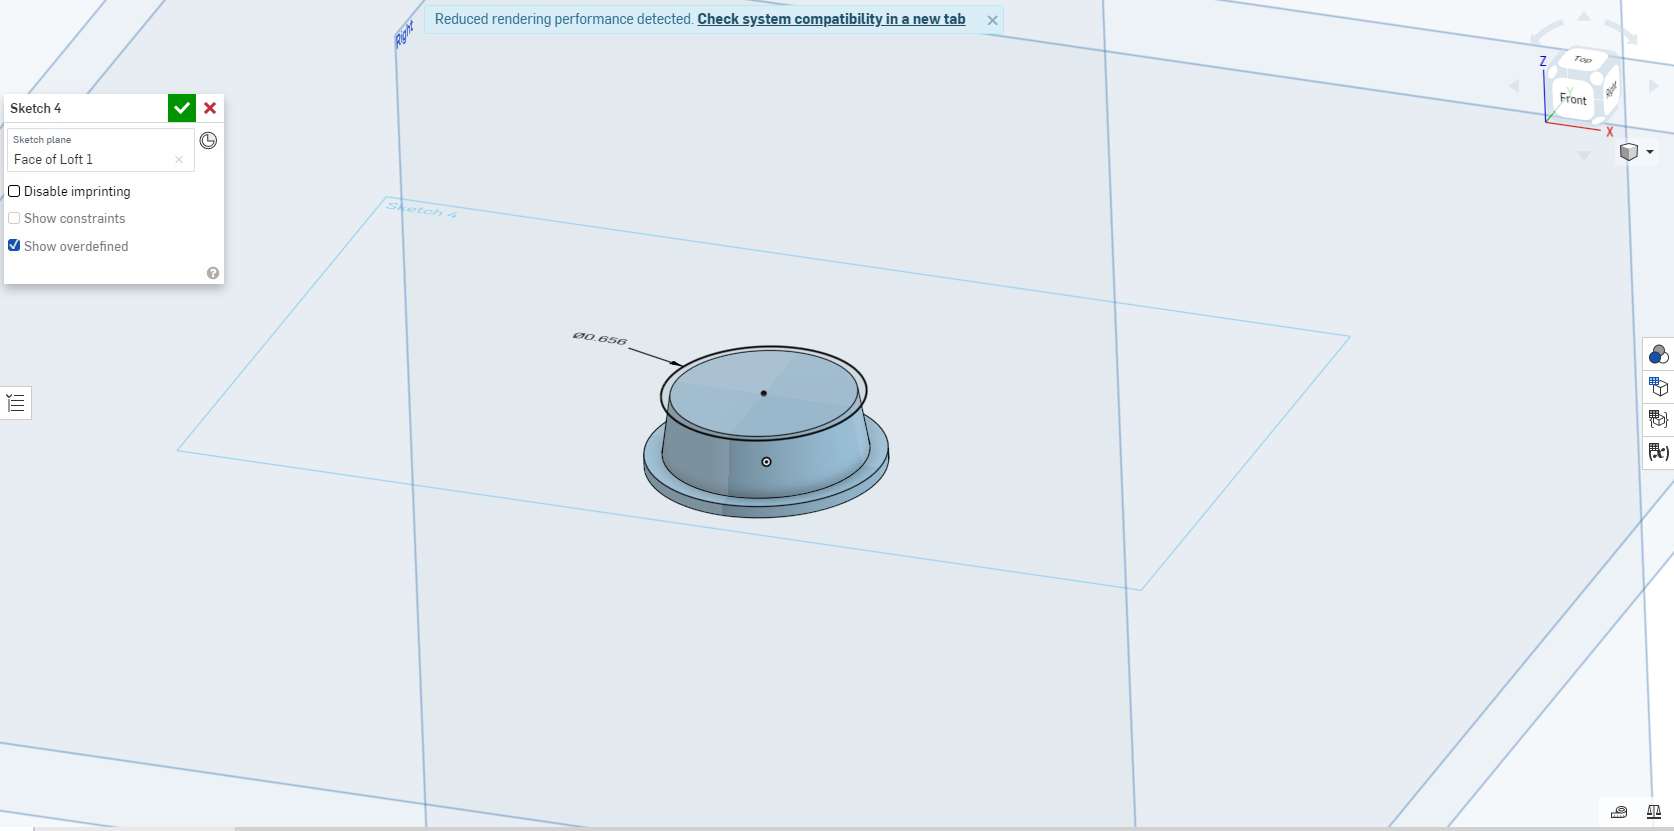Open the measure tape tool

[x=1619, y=812]
